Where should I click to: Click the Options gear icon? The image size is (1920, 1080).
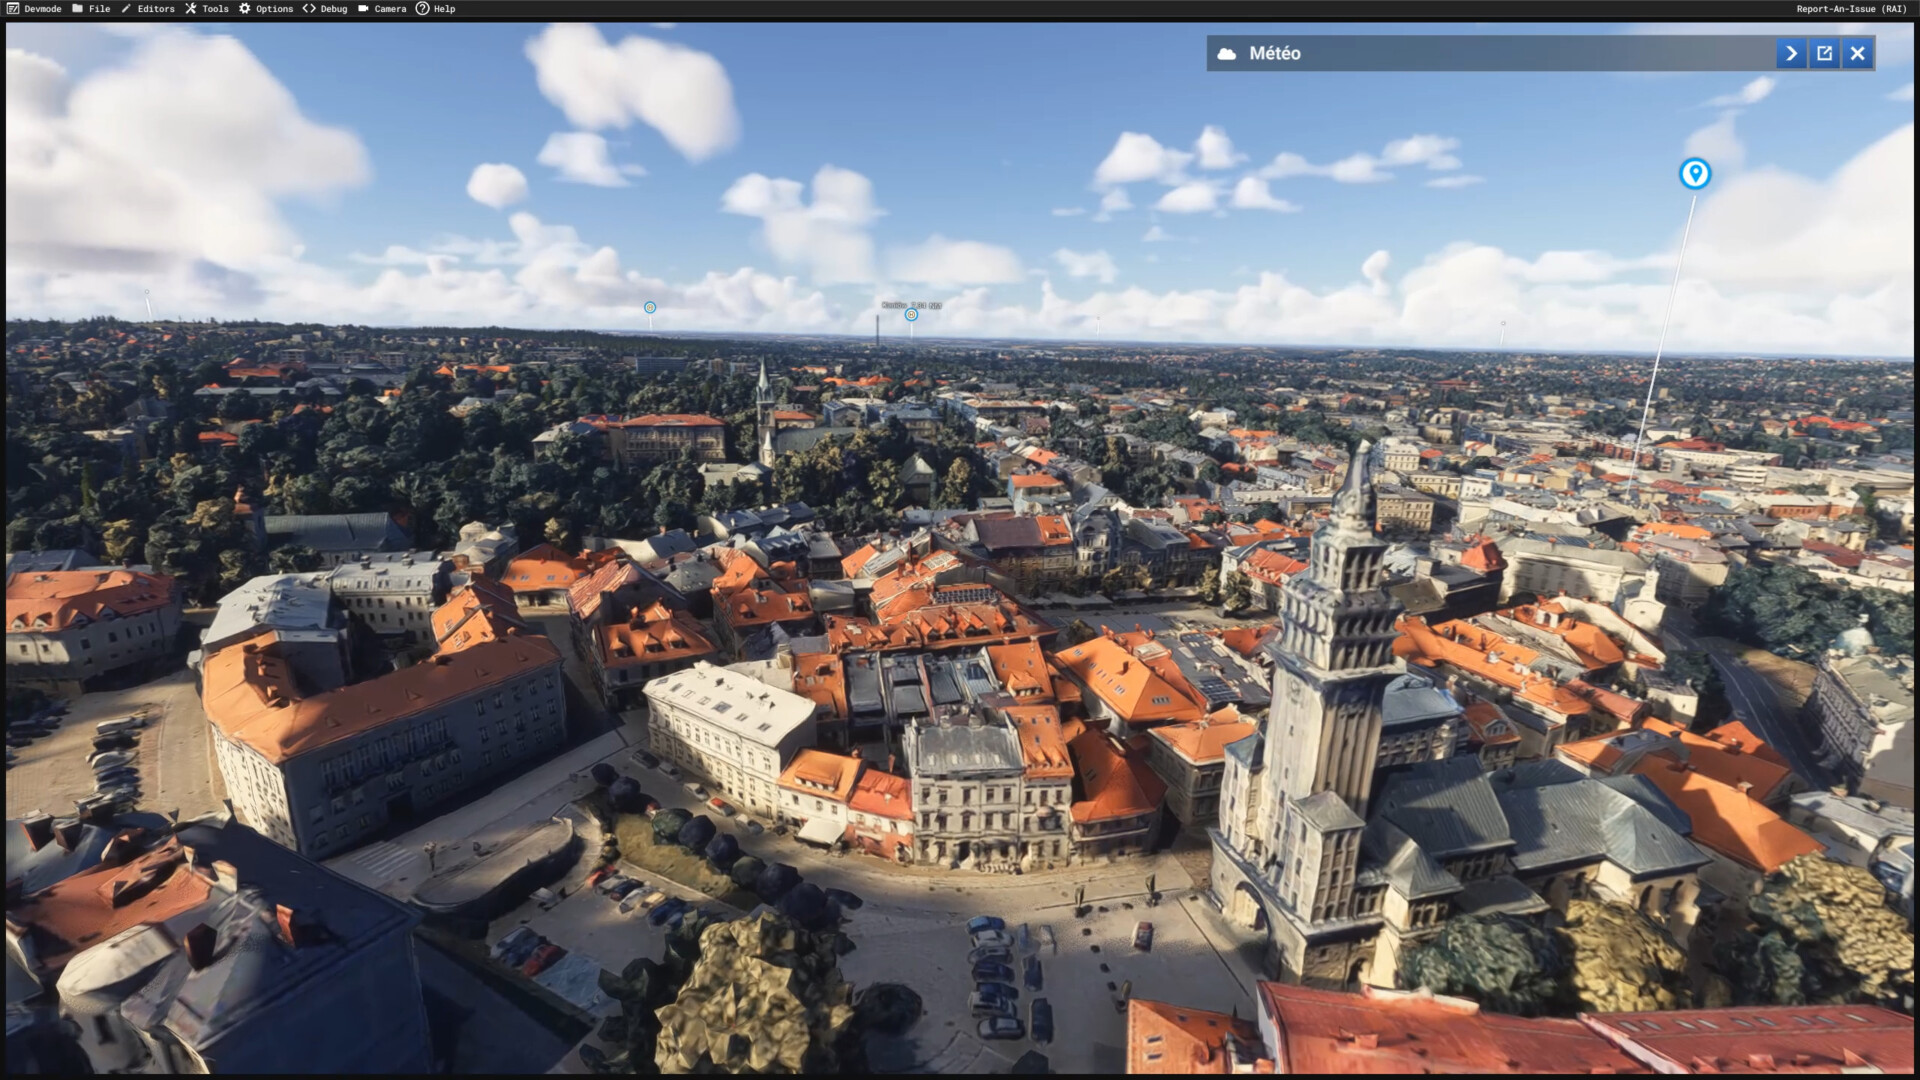coord(244,9)
